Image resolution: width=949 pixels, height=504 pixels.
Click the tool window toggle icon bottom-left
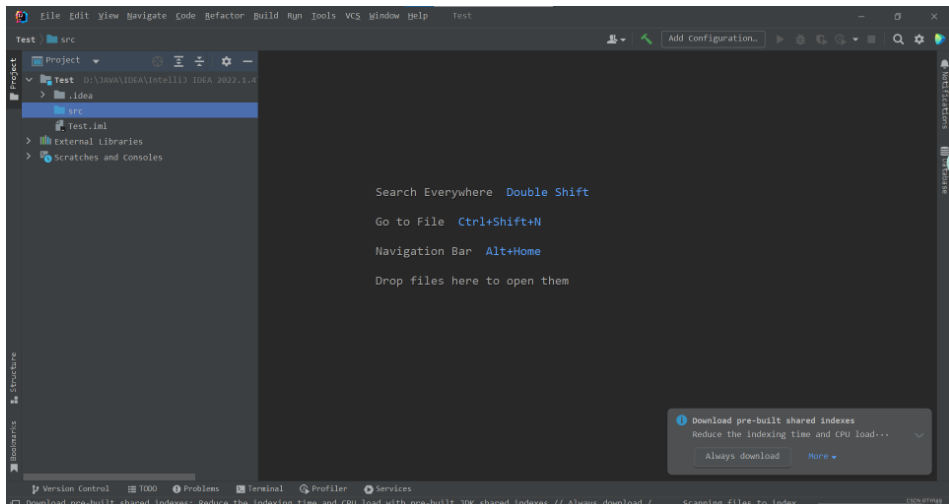point(16,502)
